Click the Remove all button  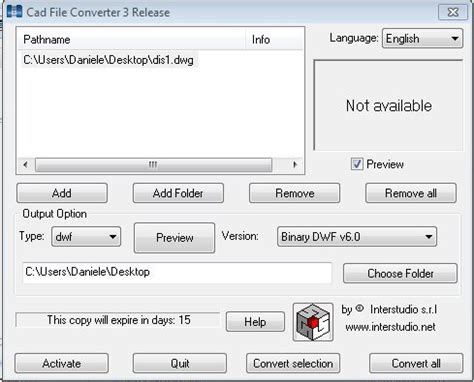point(411,193)
